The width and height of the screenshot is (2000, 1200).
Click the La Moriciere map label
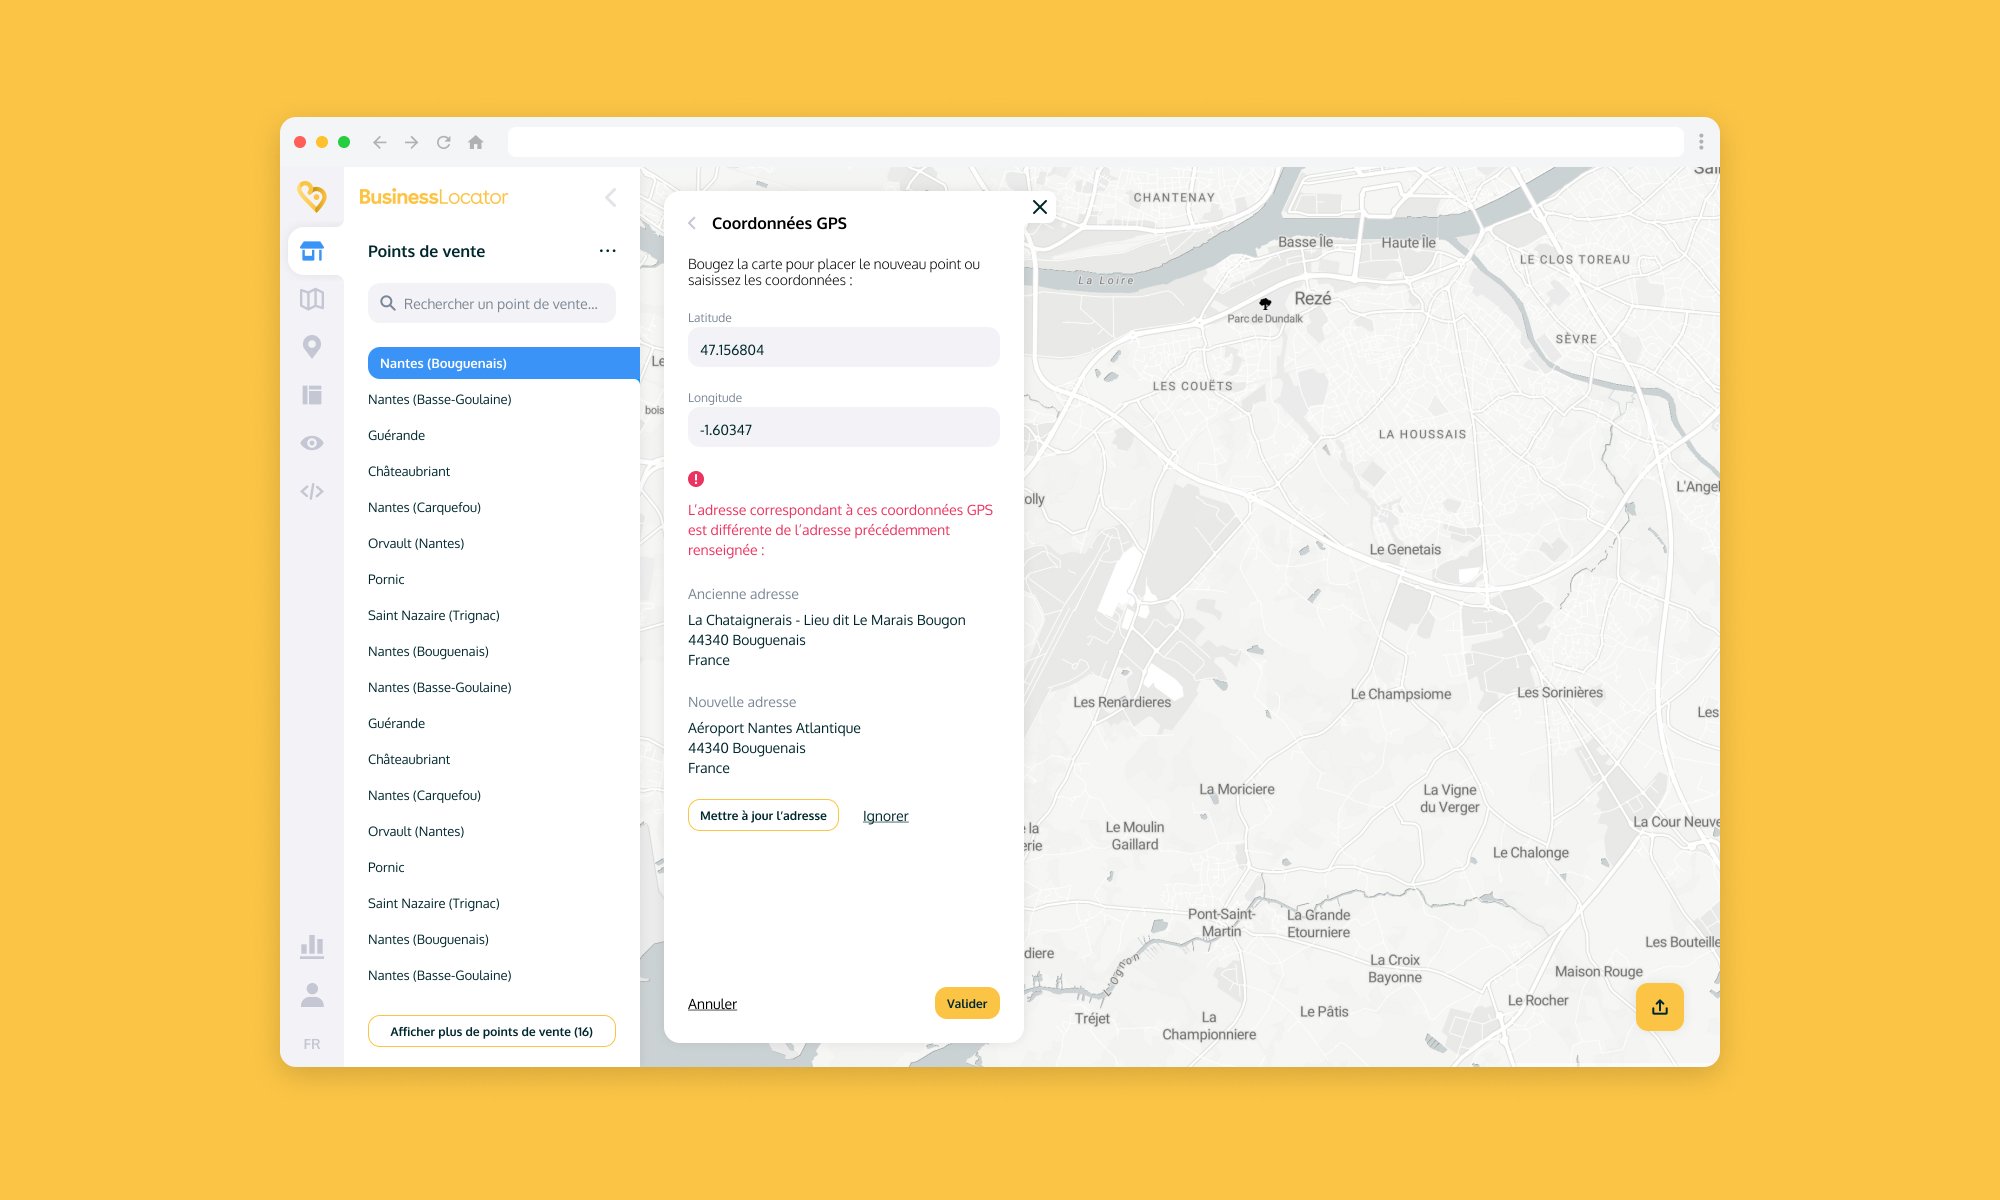pyautogui.click(x=1237, y=789)
